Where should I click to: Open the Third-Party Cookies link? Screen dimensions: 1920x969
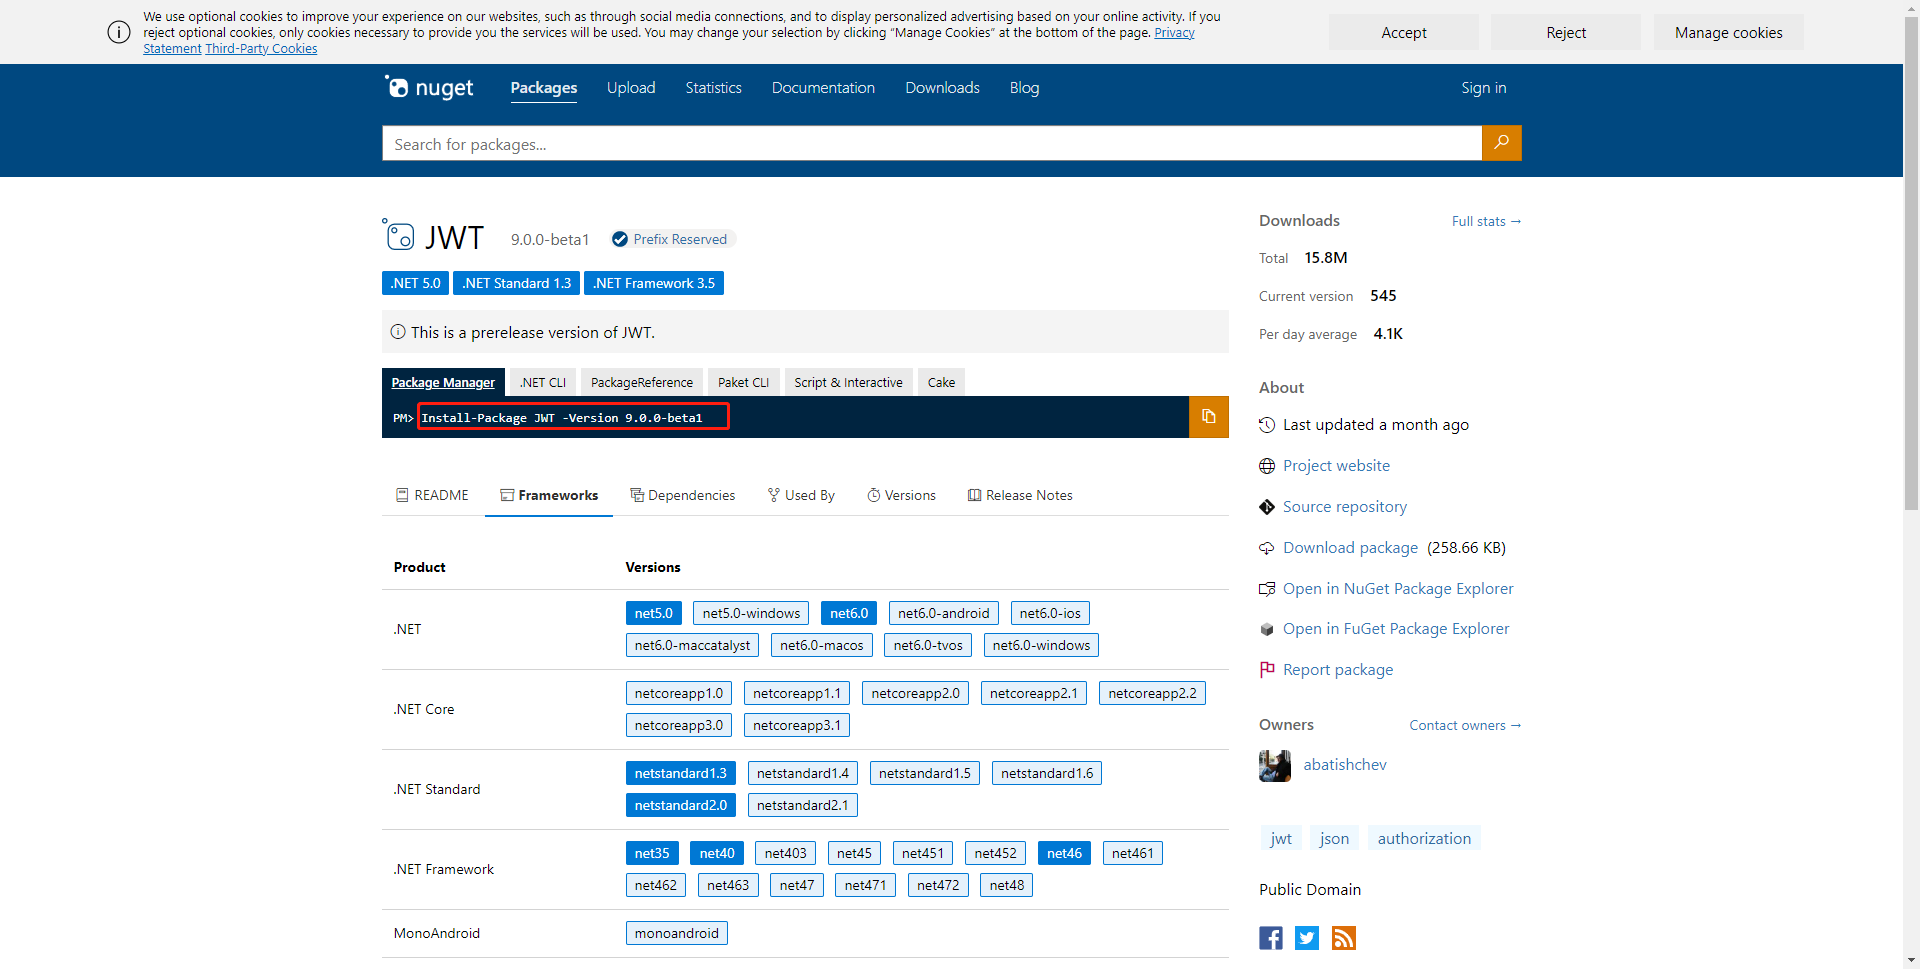pyautogui.click(x=261, y=49)
